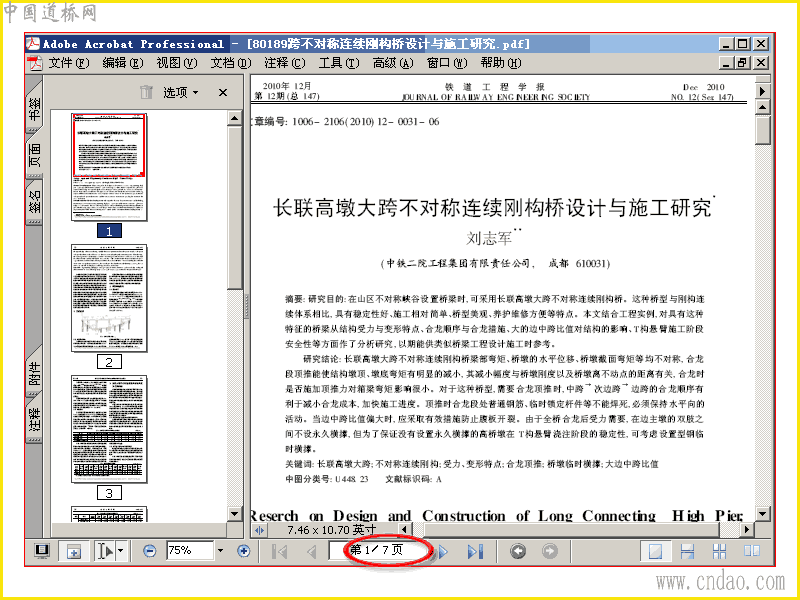The height and width of the screenshot is (600, 800).
Task: Click the full screen monitor icon
Action: tap(41, 551)
